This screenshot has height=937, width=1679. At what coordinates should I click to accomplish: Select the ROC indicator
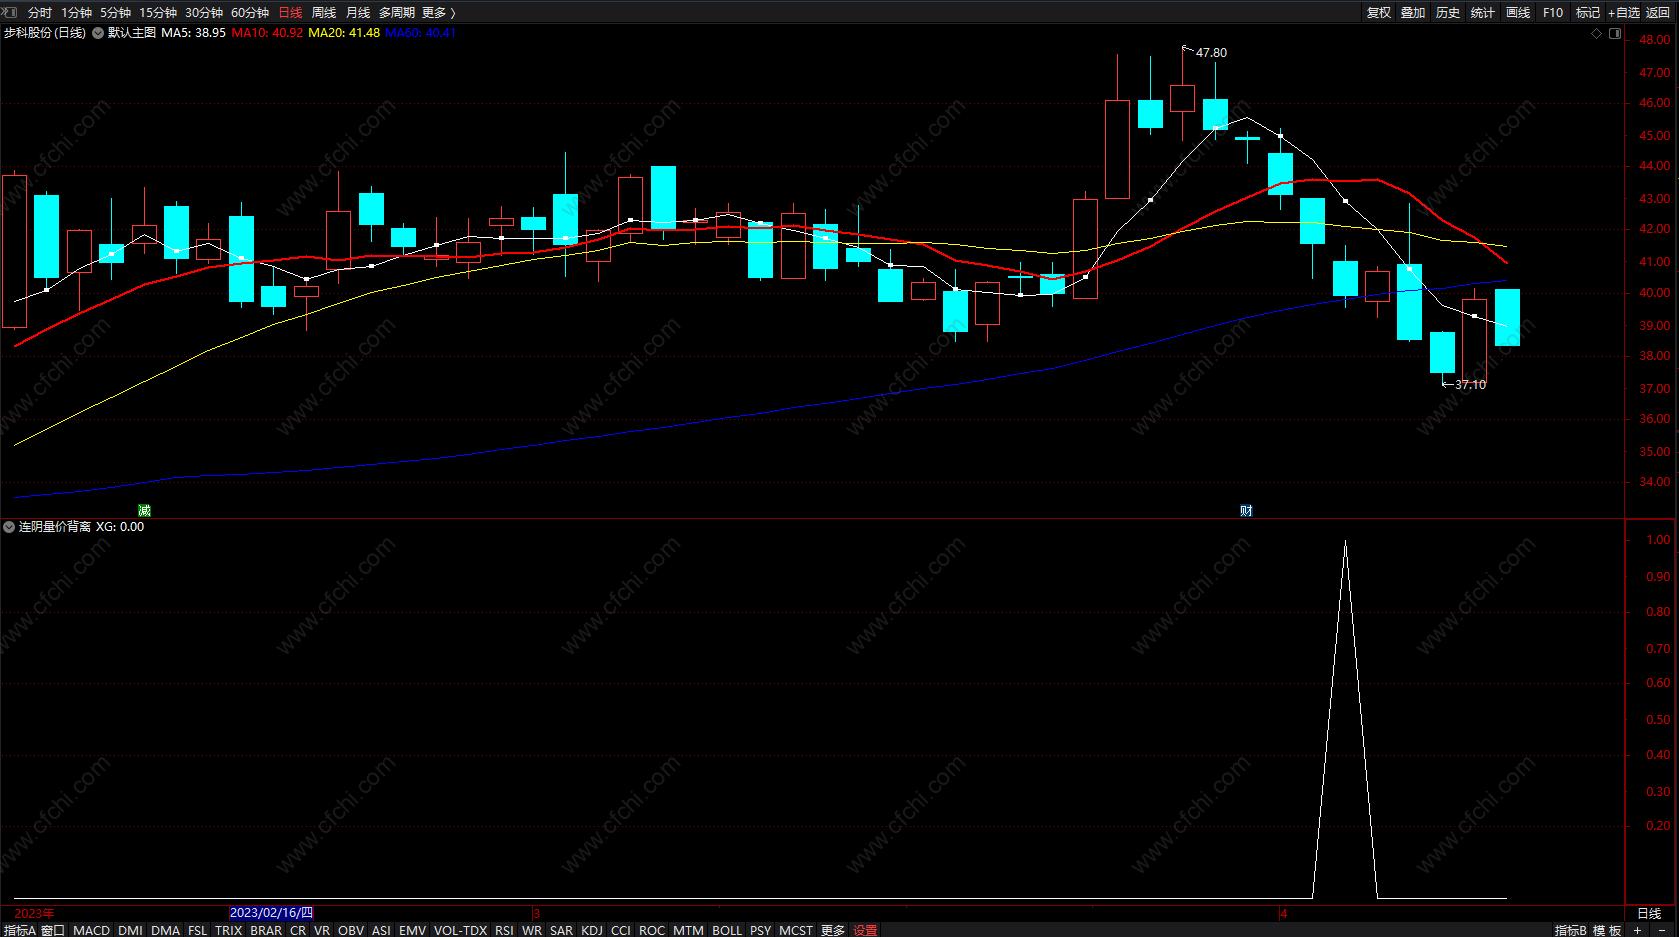click(x=652, y=930)
